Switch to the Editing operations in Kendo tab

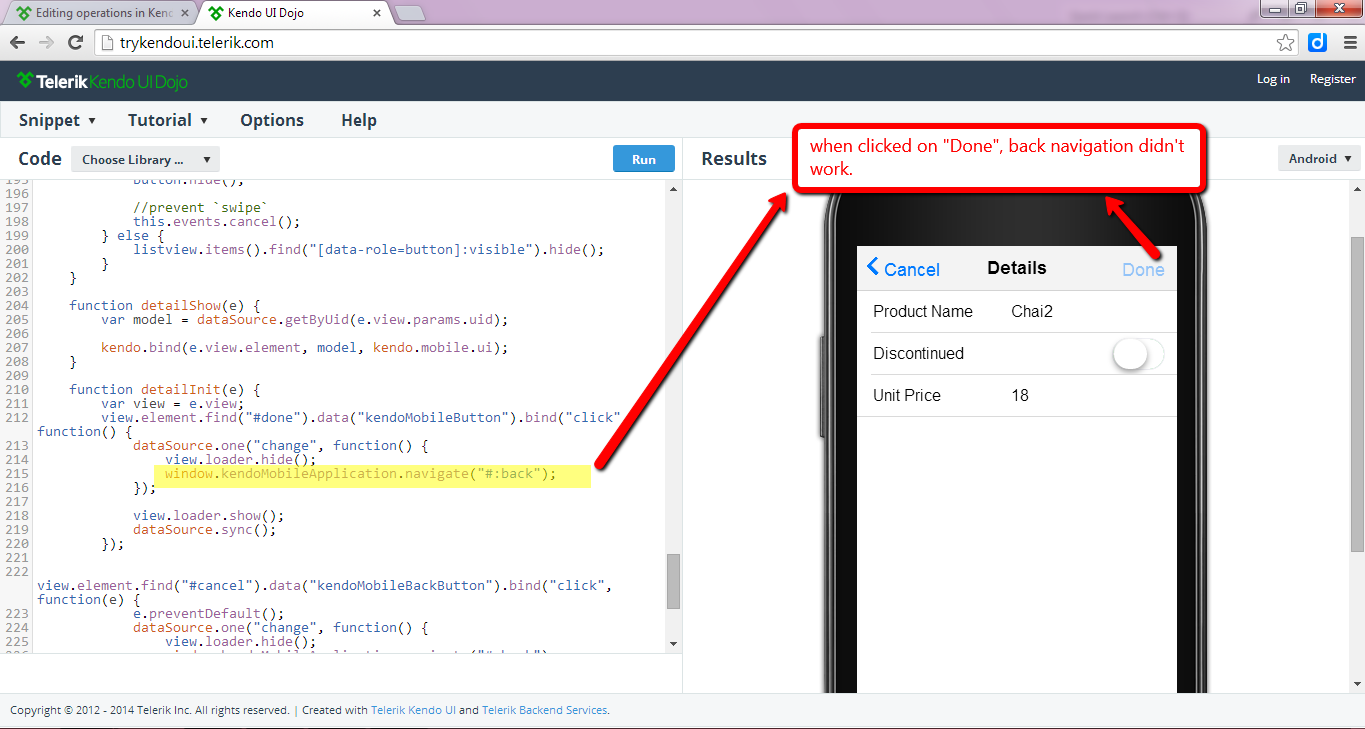[98, 13]
